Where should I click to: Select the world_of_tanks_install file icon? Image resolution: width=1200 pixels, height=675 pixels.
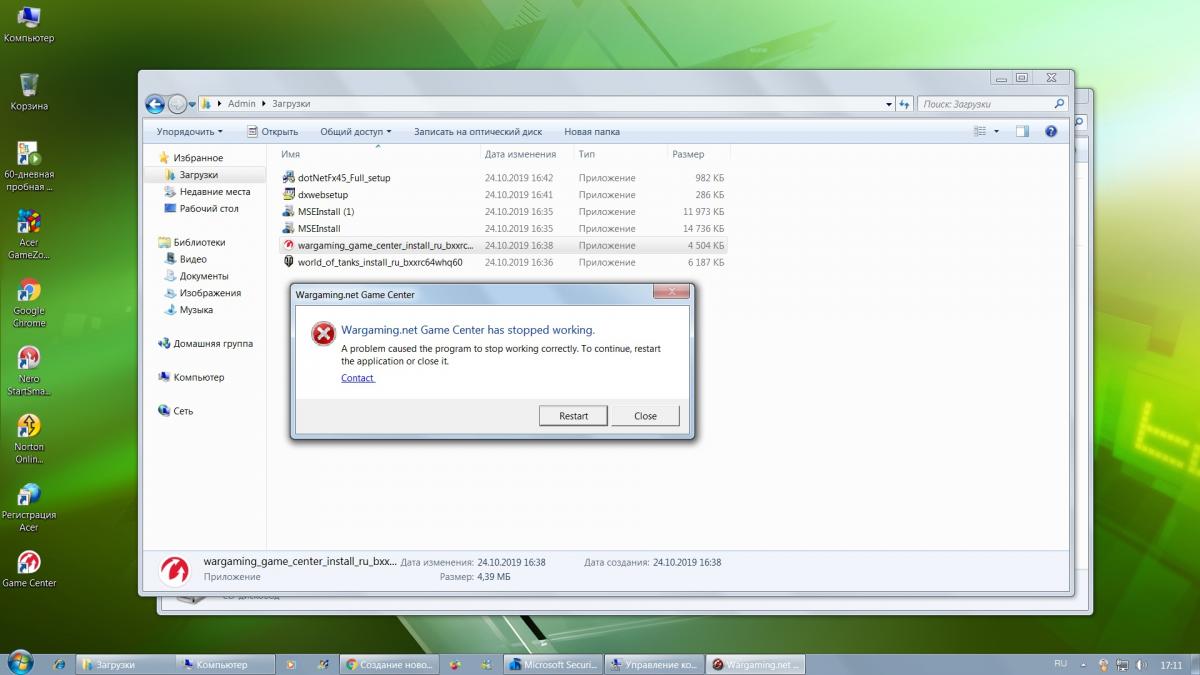point(289,262)
